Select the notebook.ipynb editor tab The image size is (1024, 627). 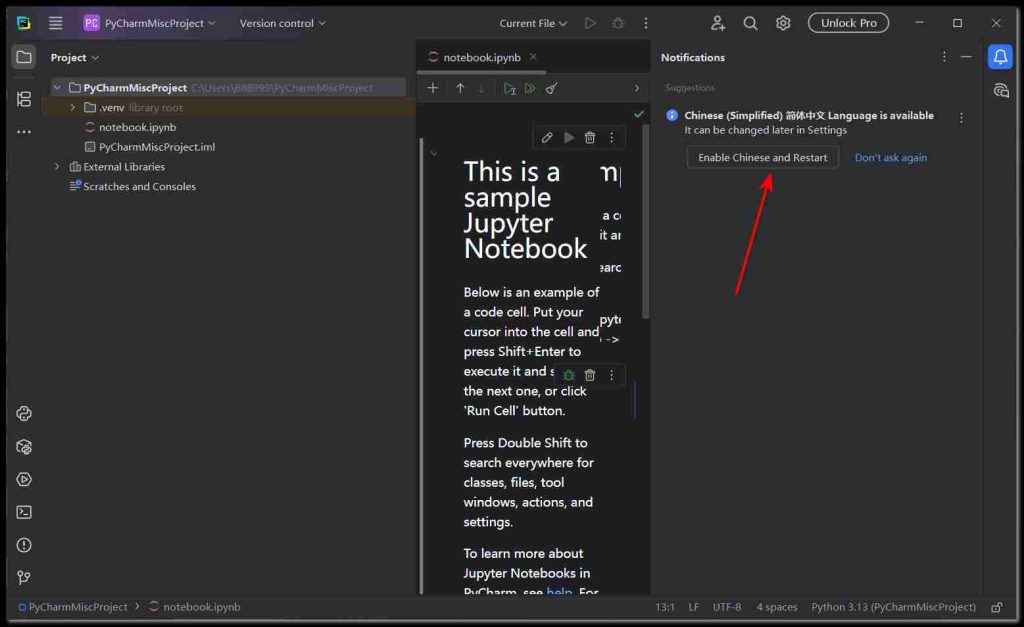[474, 58]
